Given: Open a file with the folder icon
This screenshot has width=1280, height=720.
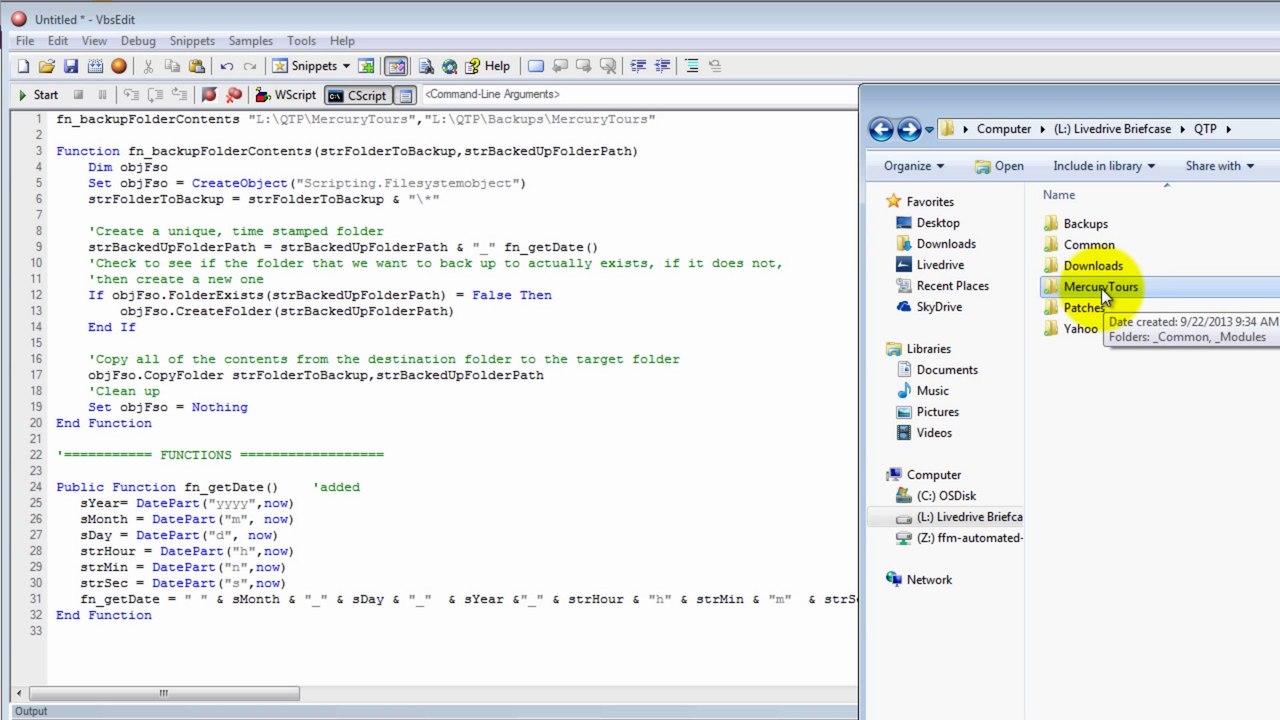Looking at the screenshot, I should coord(46,66).
